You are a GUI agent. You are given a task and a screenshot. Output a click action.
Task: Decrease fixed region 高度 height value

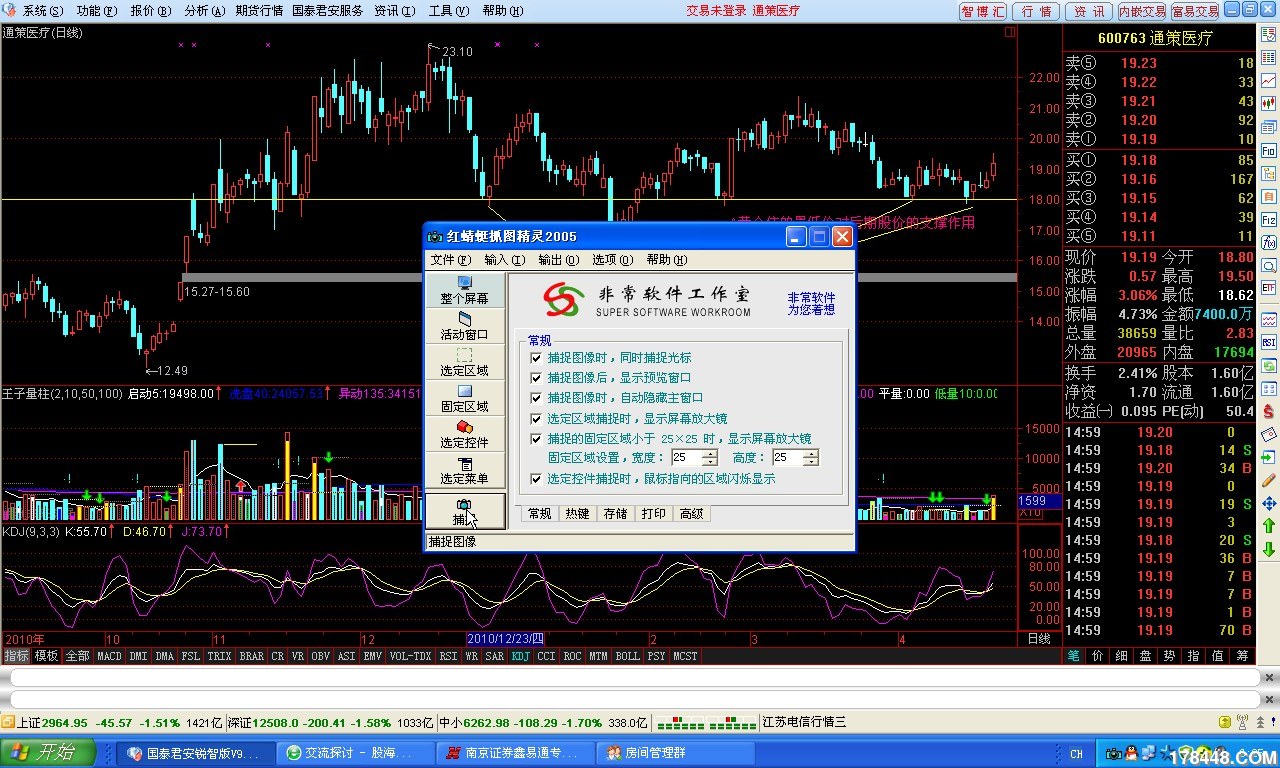pyautogui.click(x=811, y=462)
